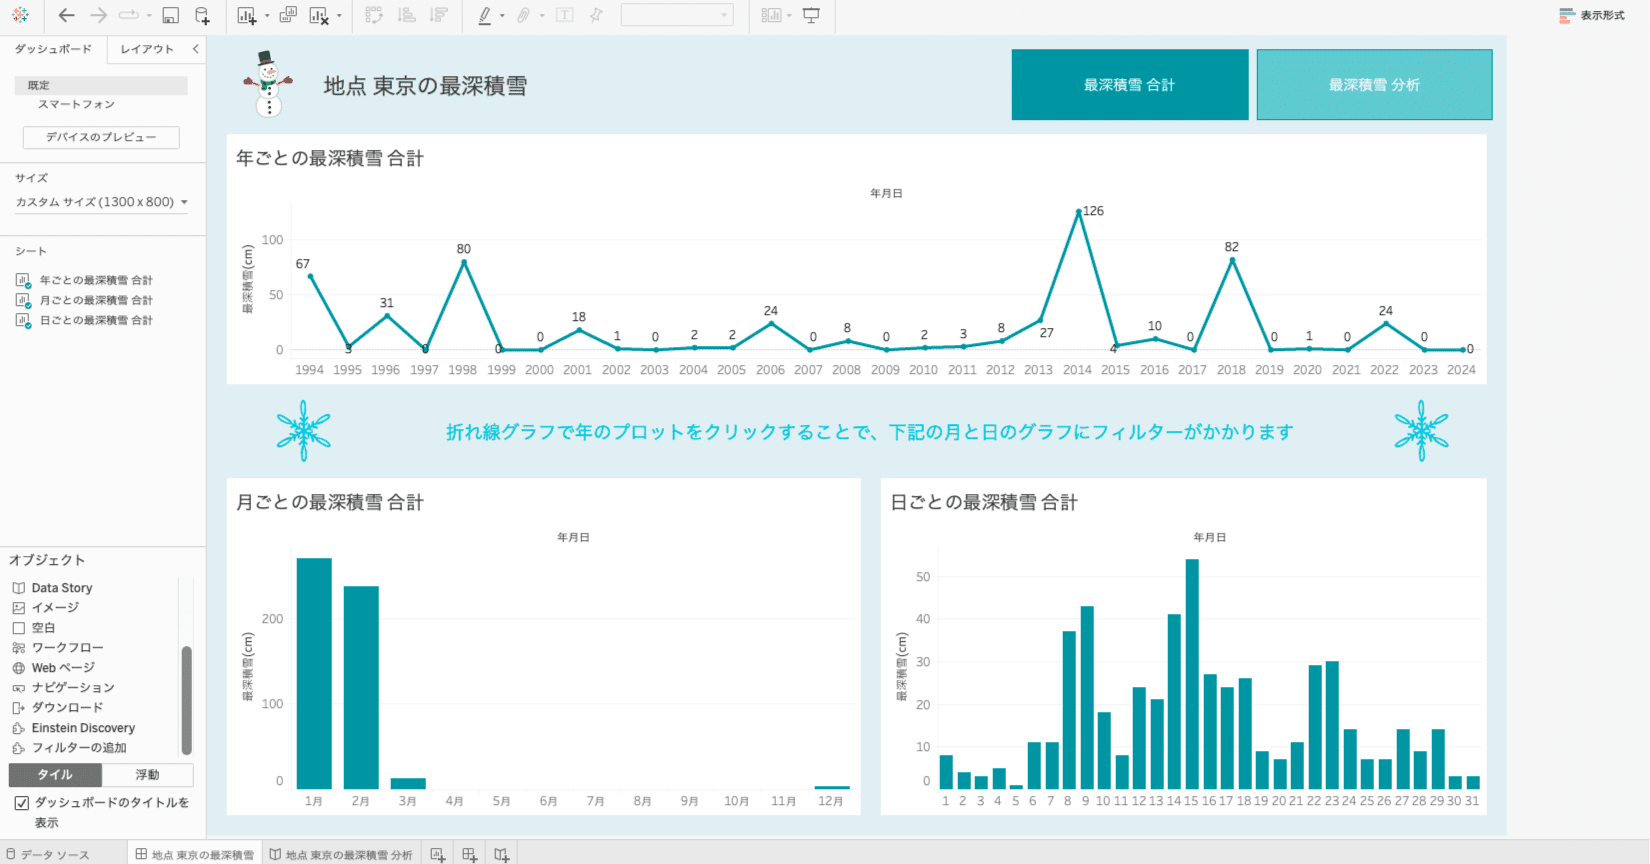The height and width of the screenshot is (864, 1650).
Task: Click the save workbook icon
Action: tap(171, 15)
